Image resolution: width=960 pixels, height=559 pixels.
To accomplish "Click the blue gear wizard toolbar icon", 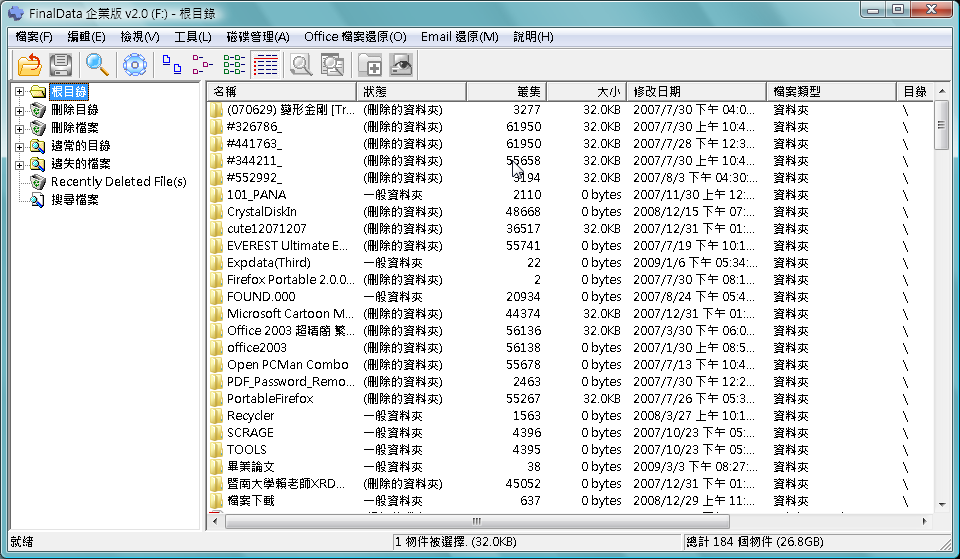I will click(x=135, y=64).
